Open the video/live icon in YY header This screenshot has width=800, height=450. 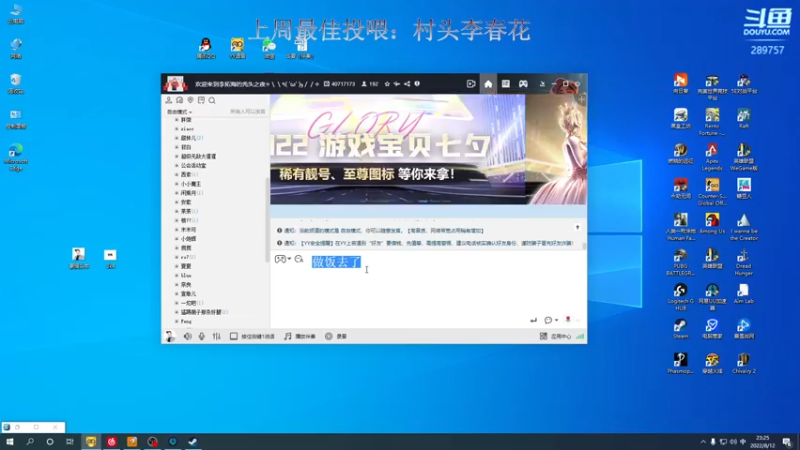click(470, 84)
